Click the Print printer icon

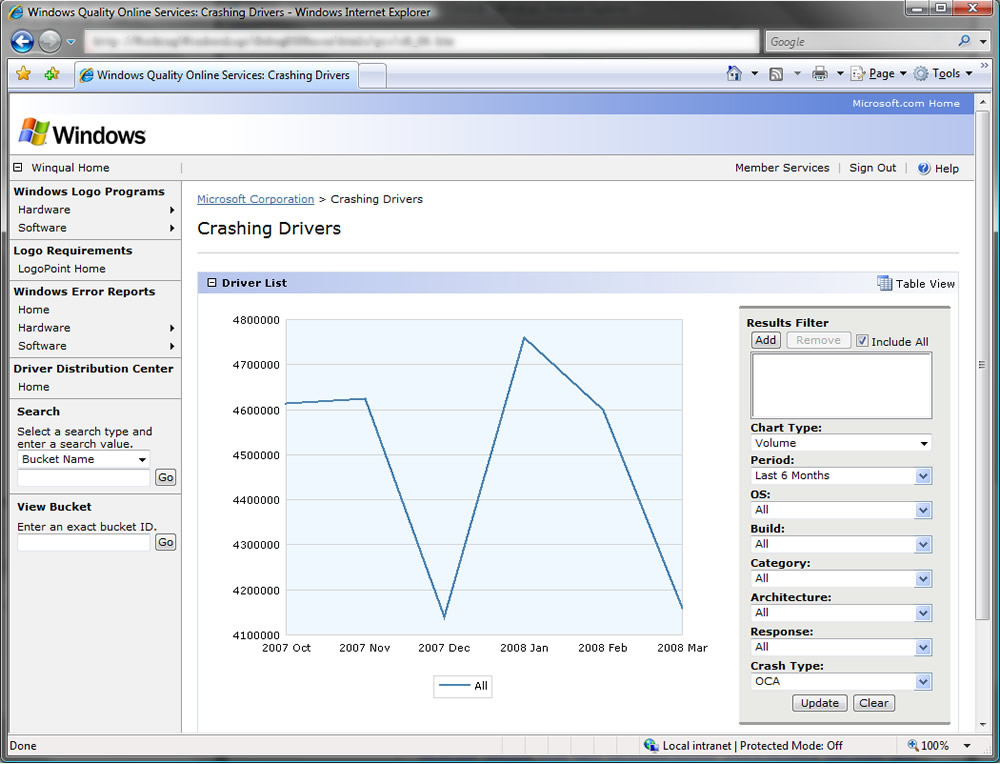(x=820, y=74)
